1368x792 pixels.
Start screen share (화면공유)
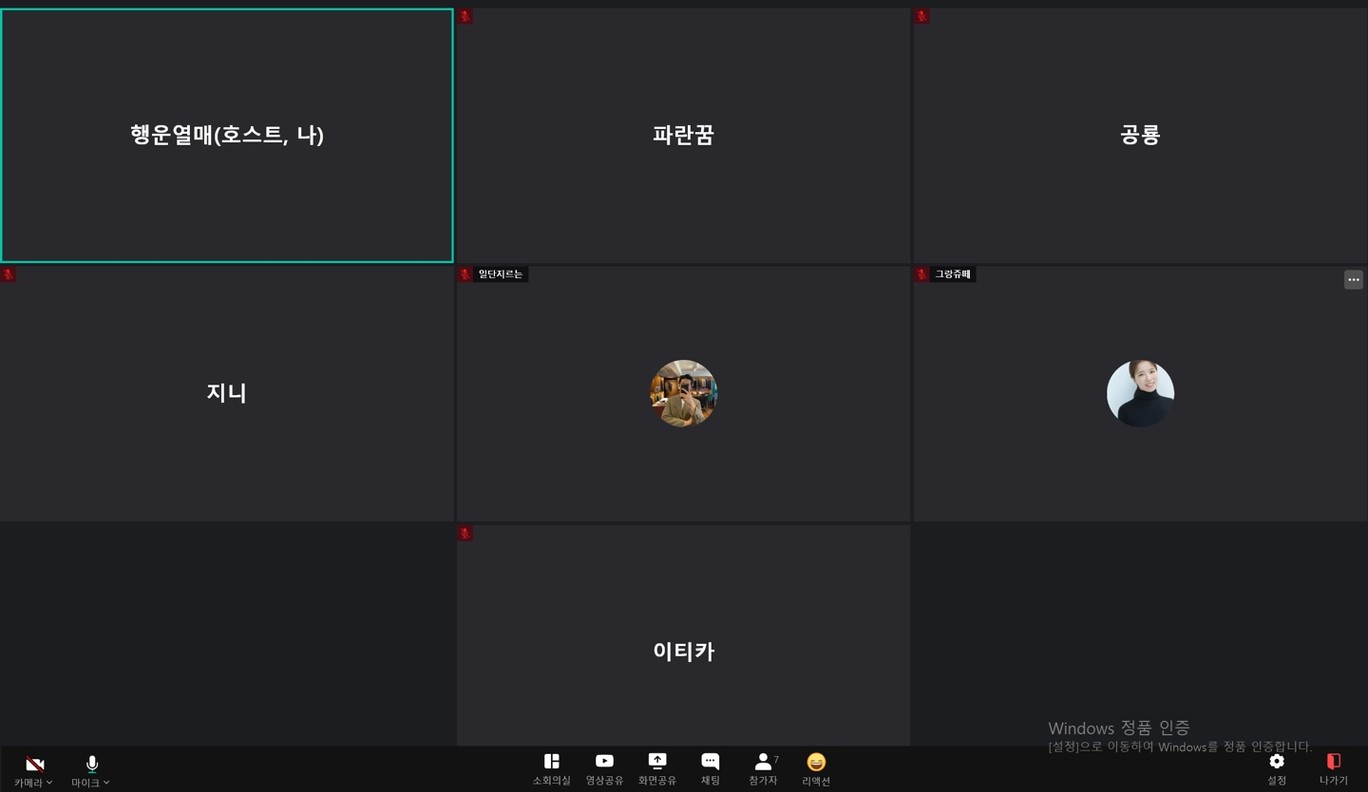tap(657, 769)
